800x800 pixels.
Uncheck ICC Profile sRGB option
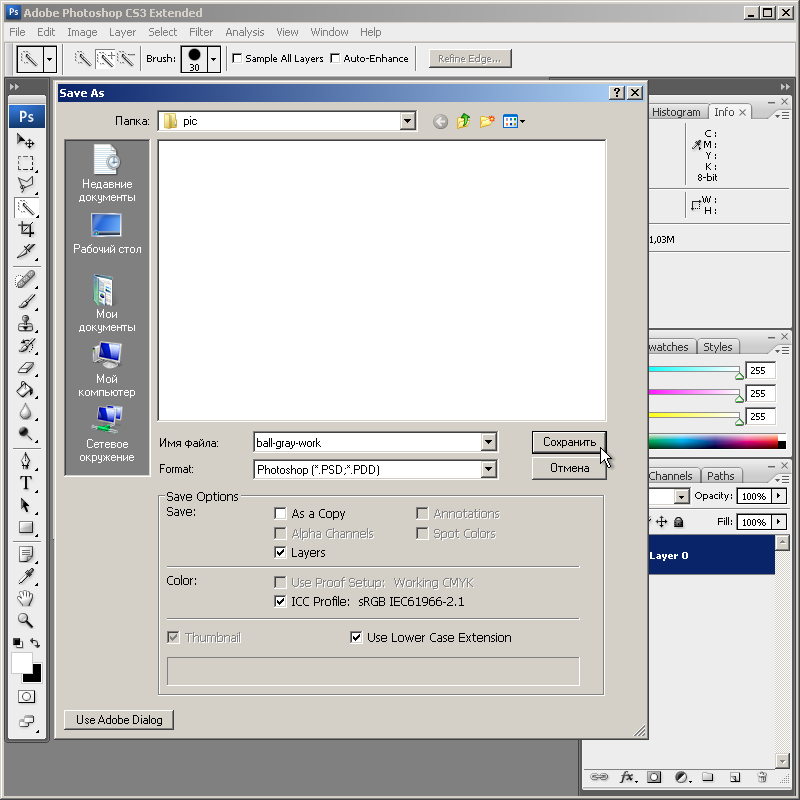(280, 602)
